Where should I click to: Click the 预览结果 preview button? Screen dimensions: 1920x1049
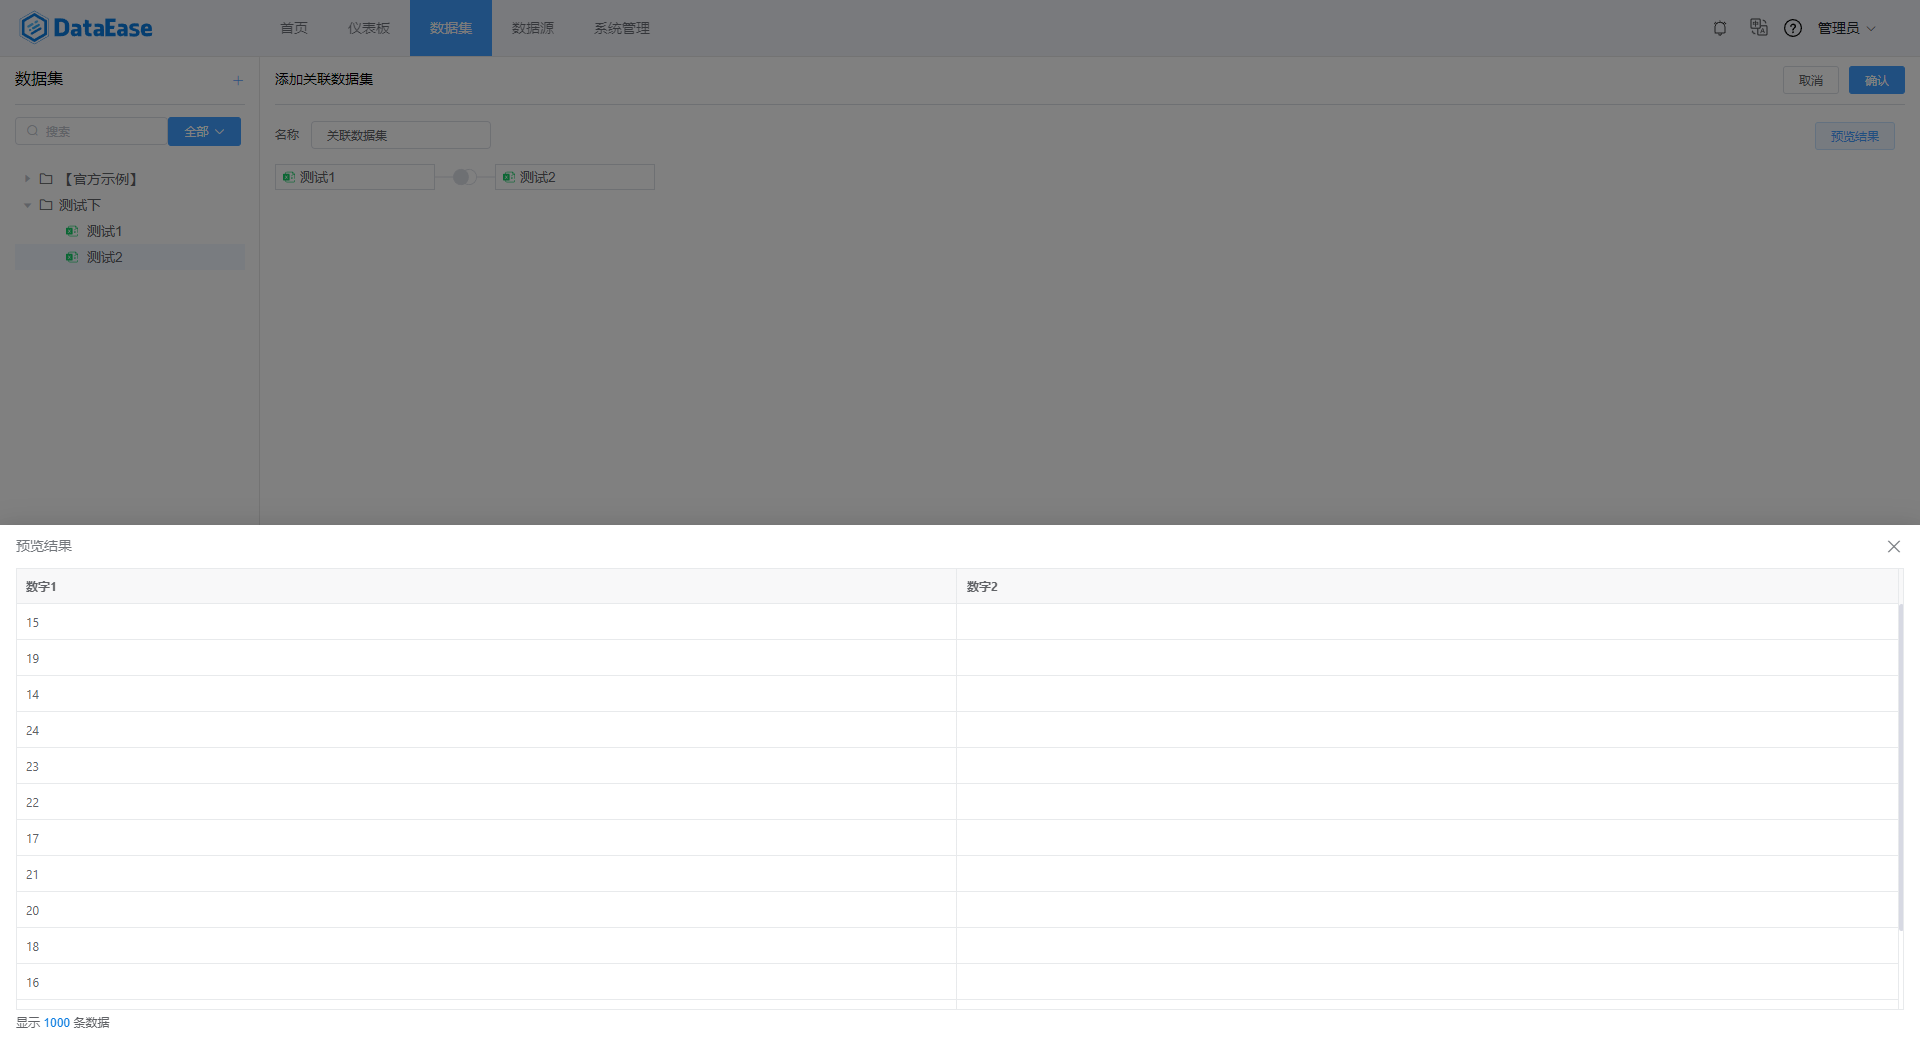coord(1854,135)
